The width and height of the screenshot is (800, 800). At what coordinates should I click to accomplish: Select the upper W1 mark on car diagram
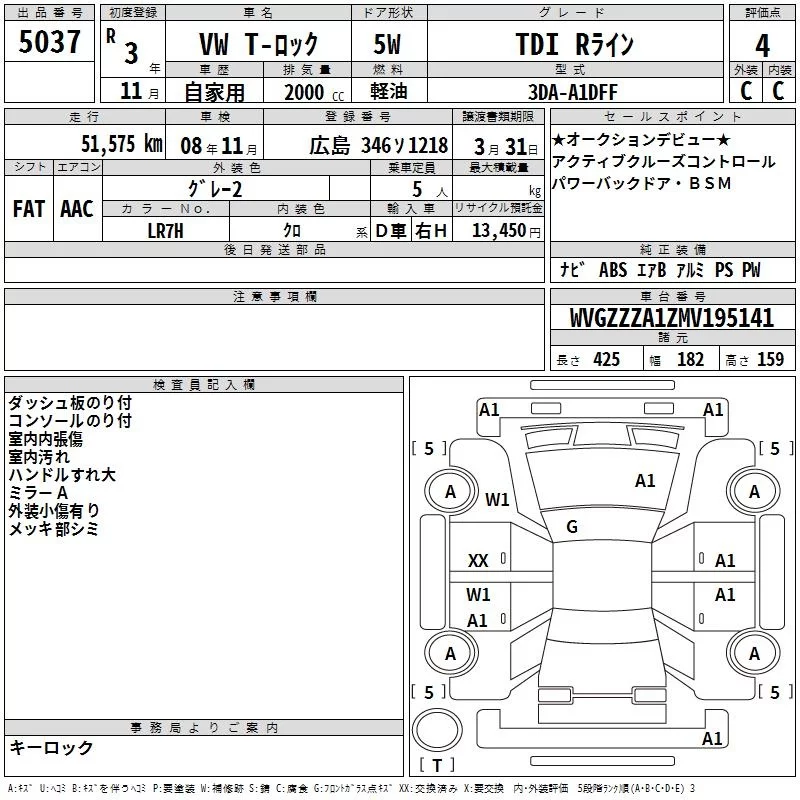click(497, 499)
